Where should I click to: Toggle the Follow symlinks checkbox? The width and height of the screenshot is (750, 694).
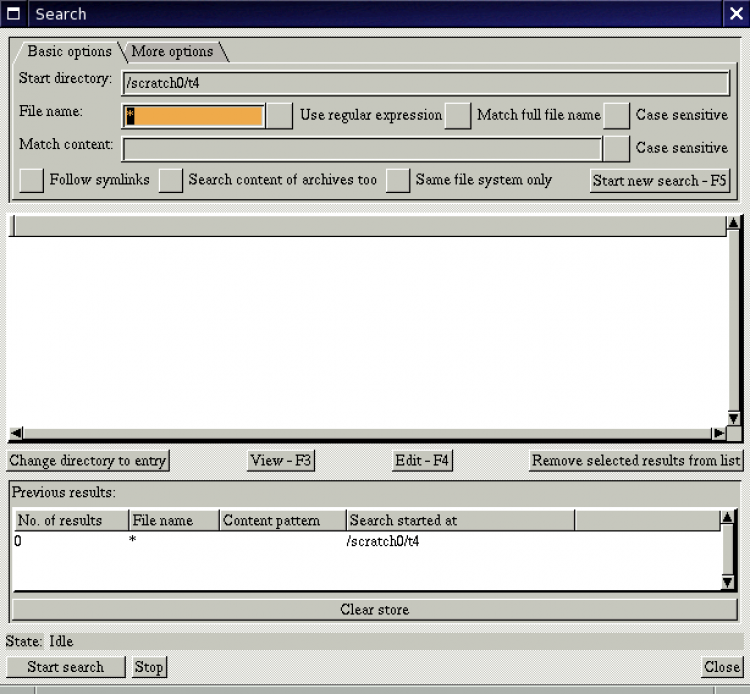[32, 180]
